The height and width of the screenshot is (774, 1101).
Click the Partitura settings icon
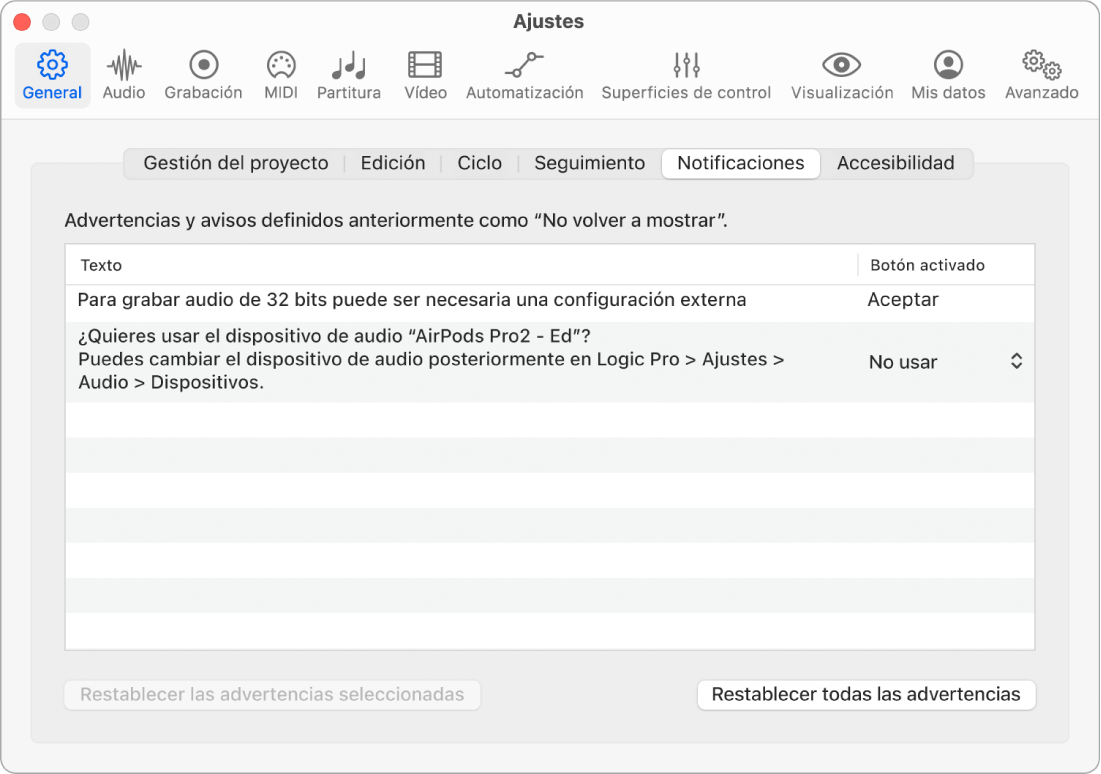click(x=348, y=75)
